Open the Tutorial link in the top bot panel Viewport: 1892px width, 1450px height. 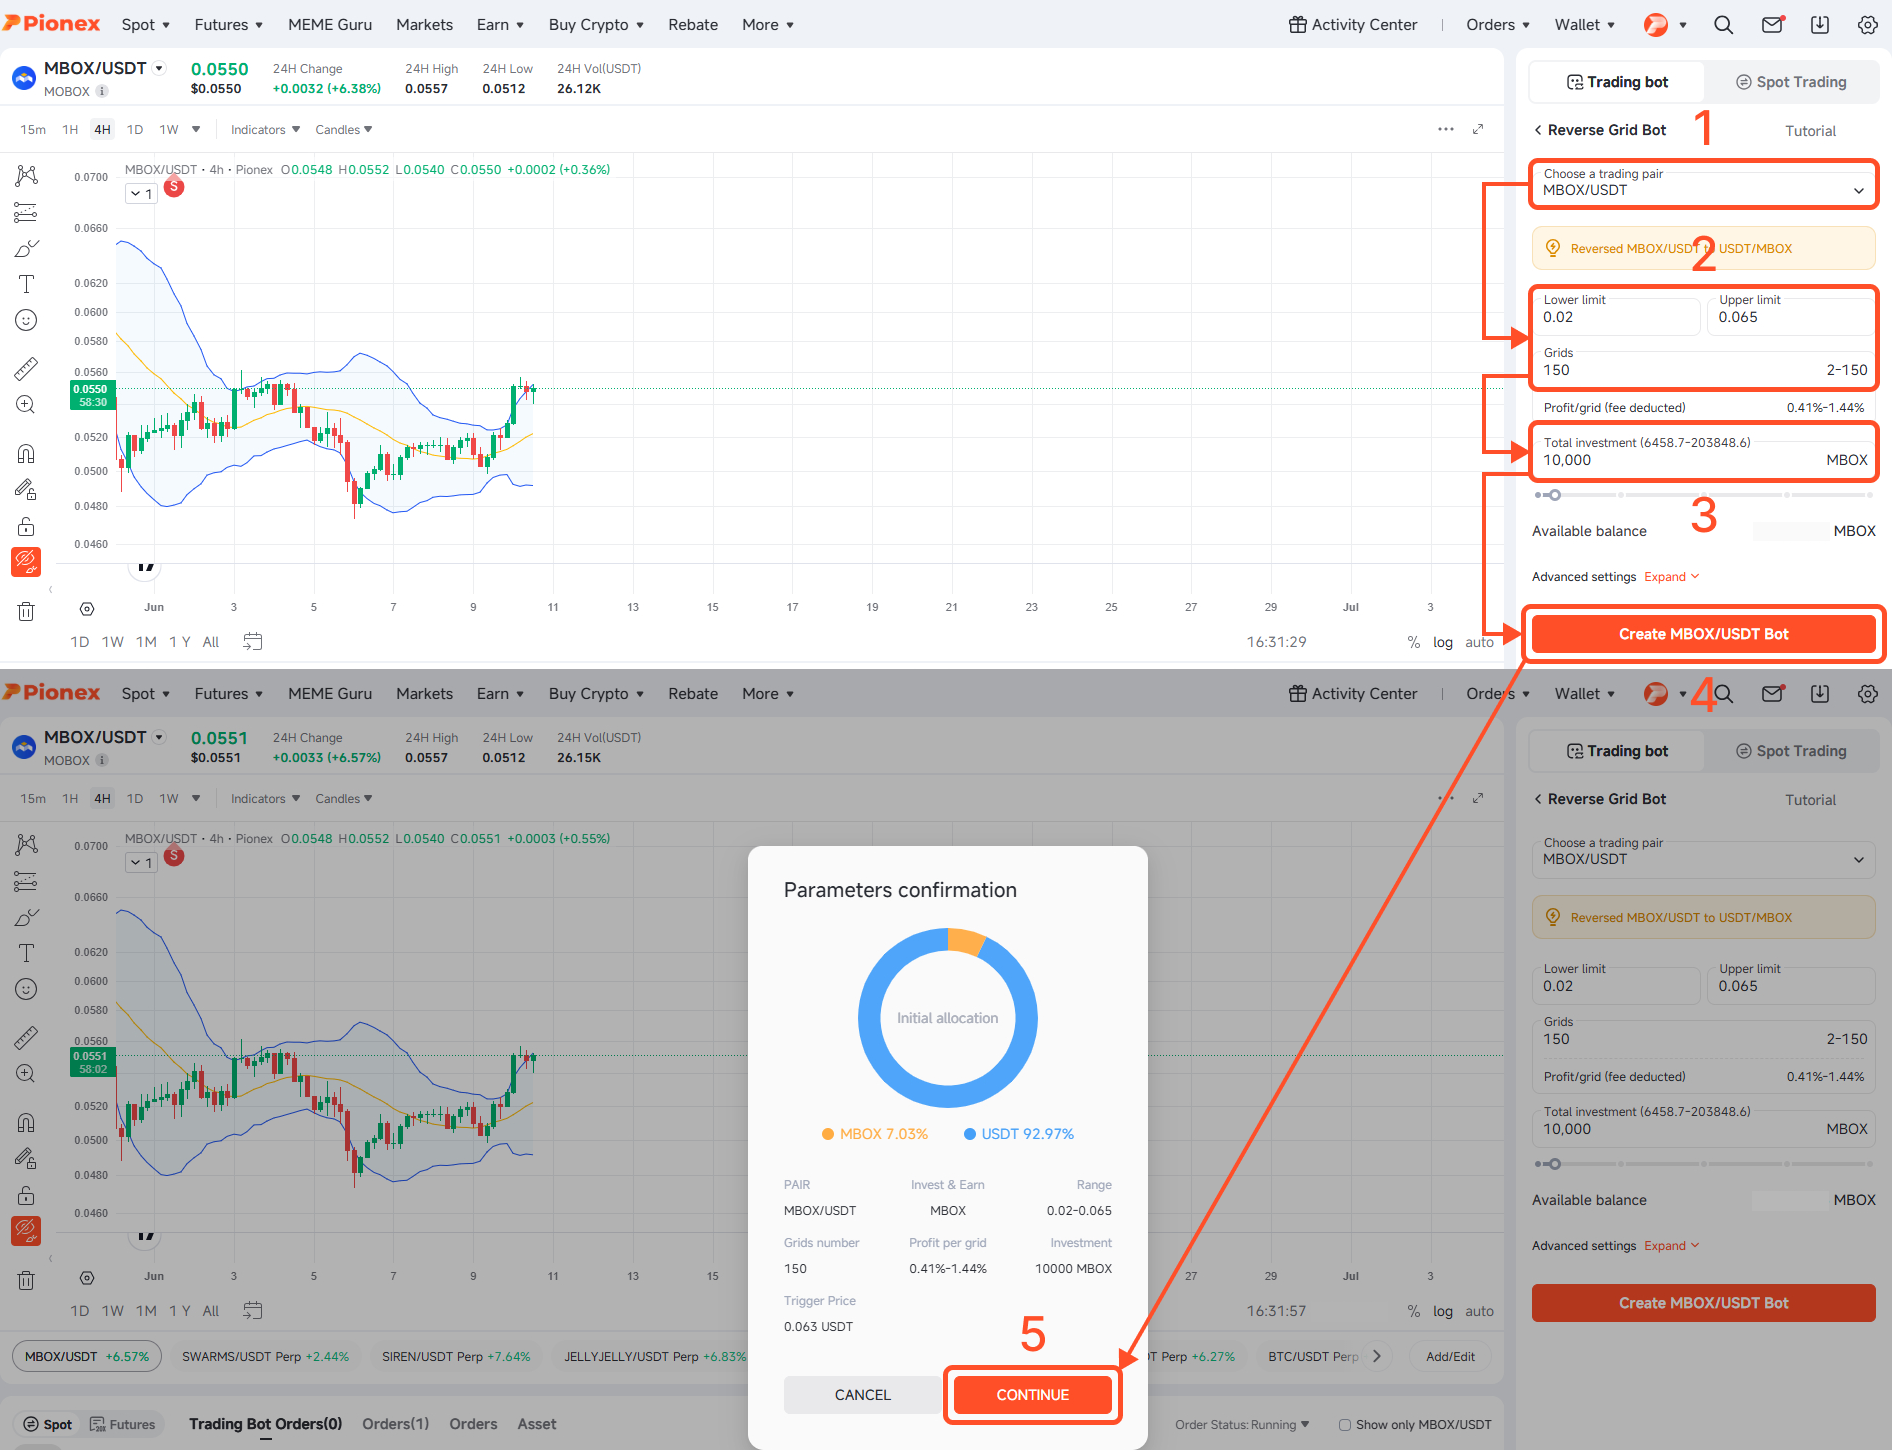tap(1810, 131)
